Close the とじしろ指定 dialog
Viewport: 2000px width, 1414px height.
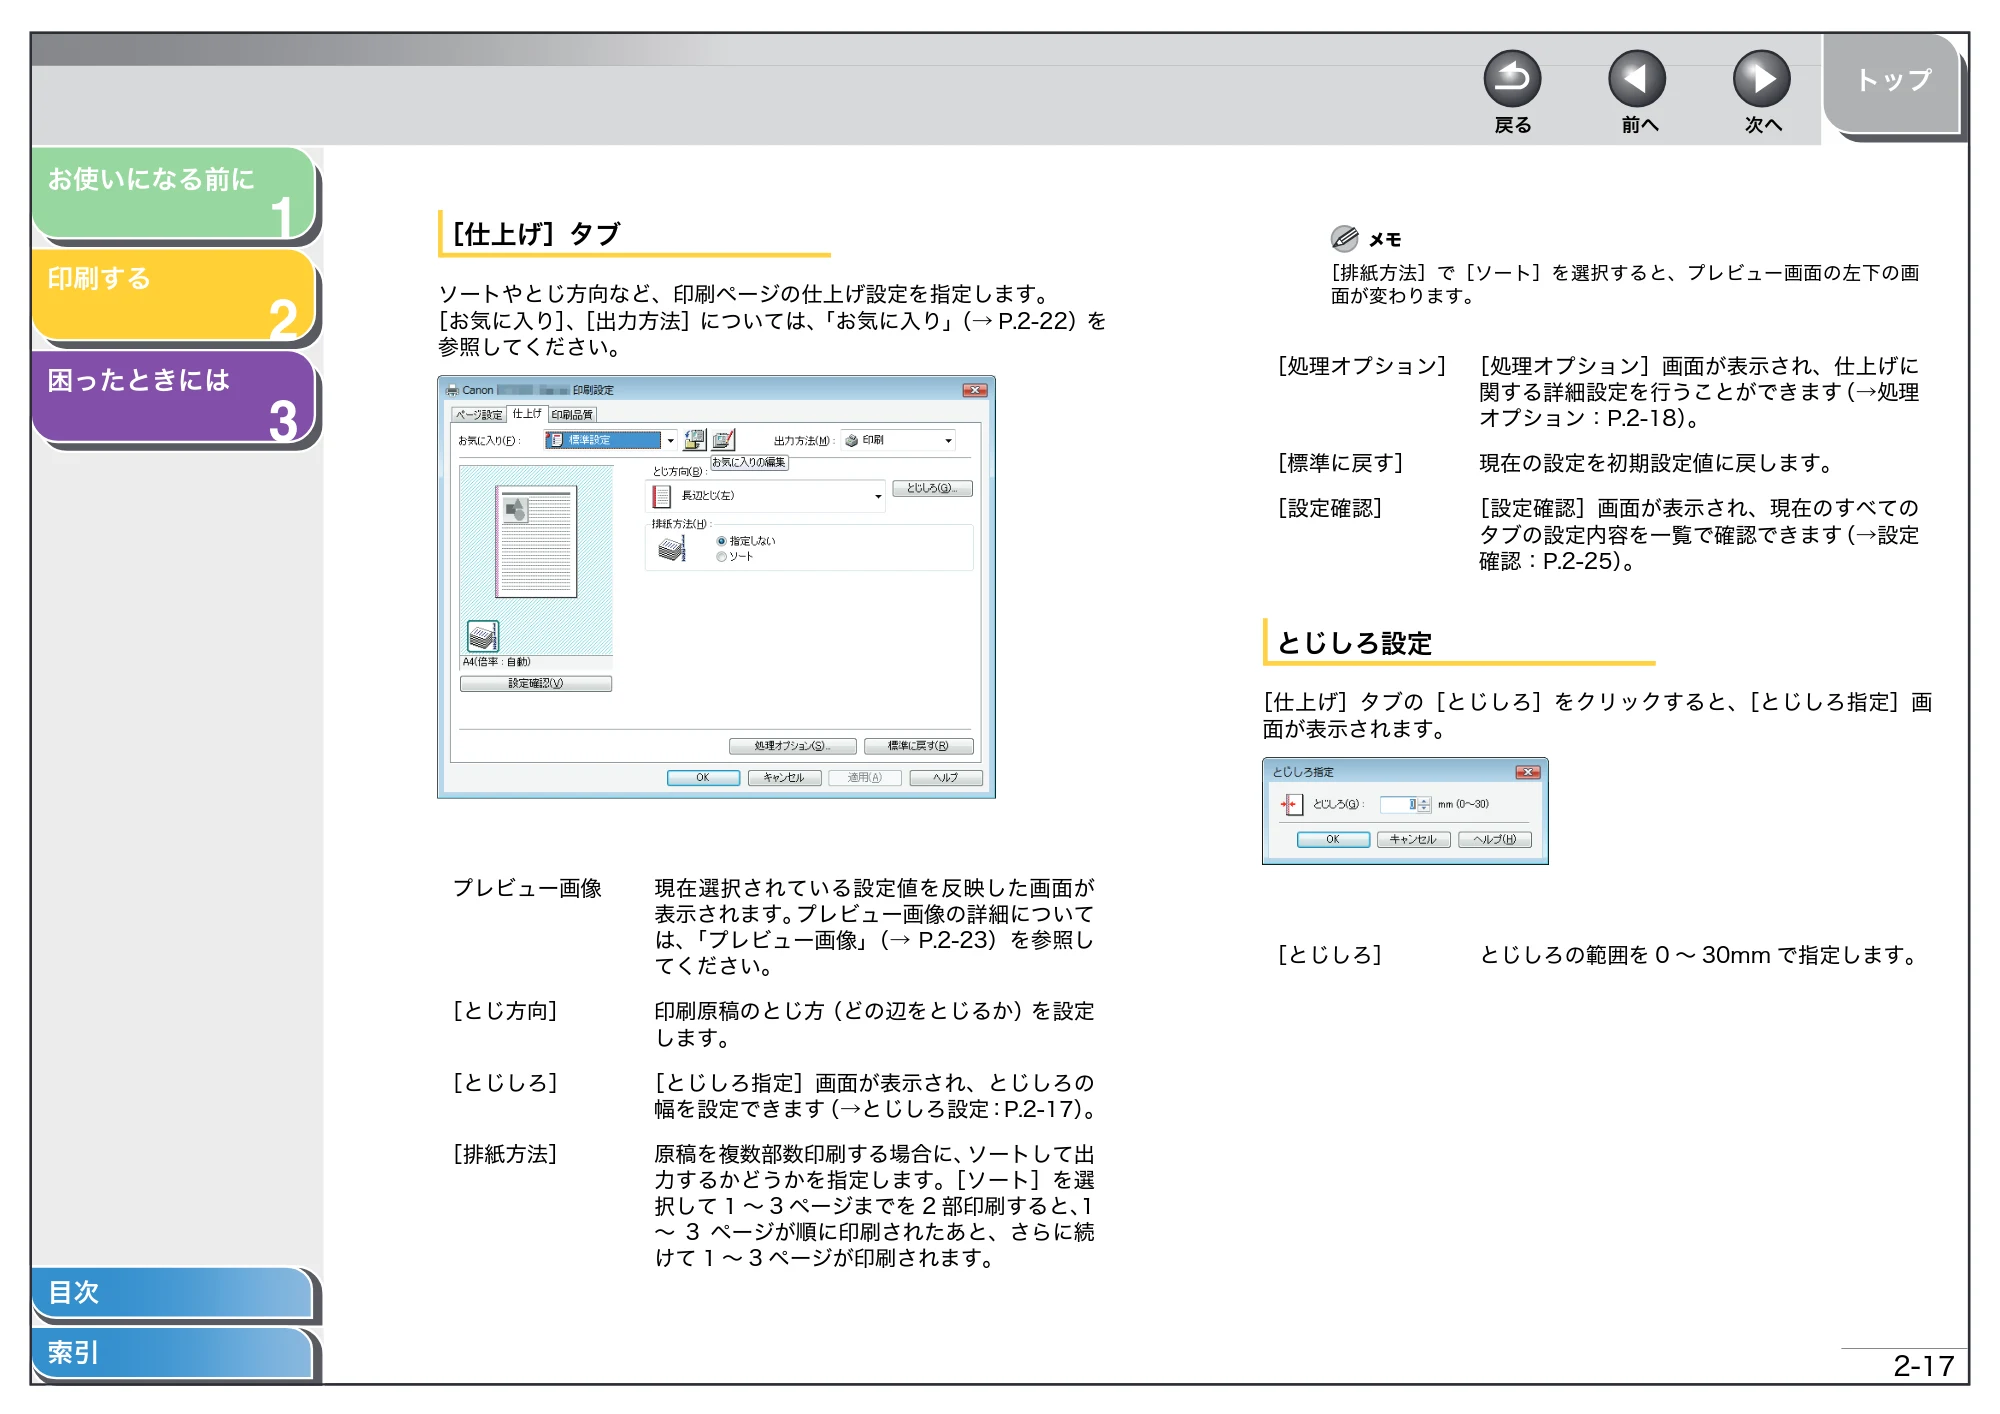pyautogui.click(x=1527, y=772)
